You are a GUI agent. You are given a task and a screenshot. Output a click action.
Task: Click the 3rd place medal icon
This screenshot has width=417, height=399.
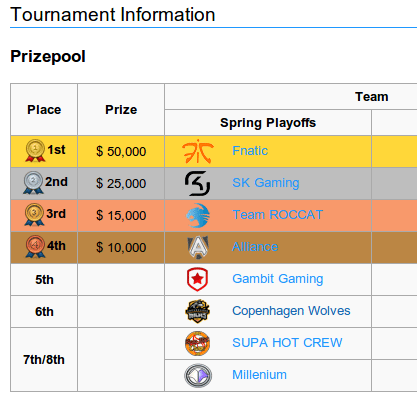(x=34, y=215)
